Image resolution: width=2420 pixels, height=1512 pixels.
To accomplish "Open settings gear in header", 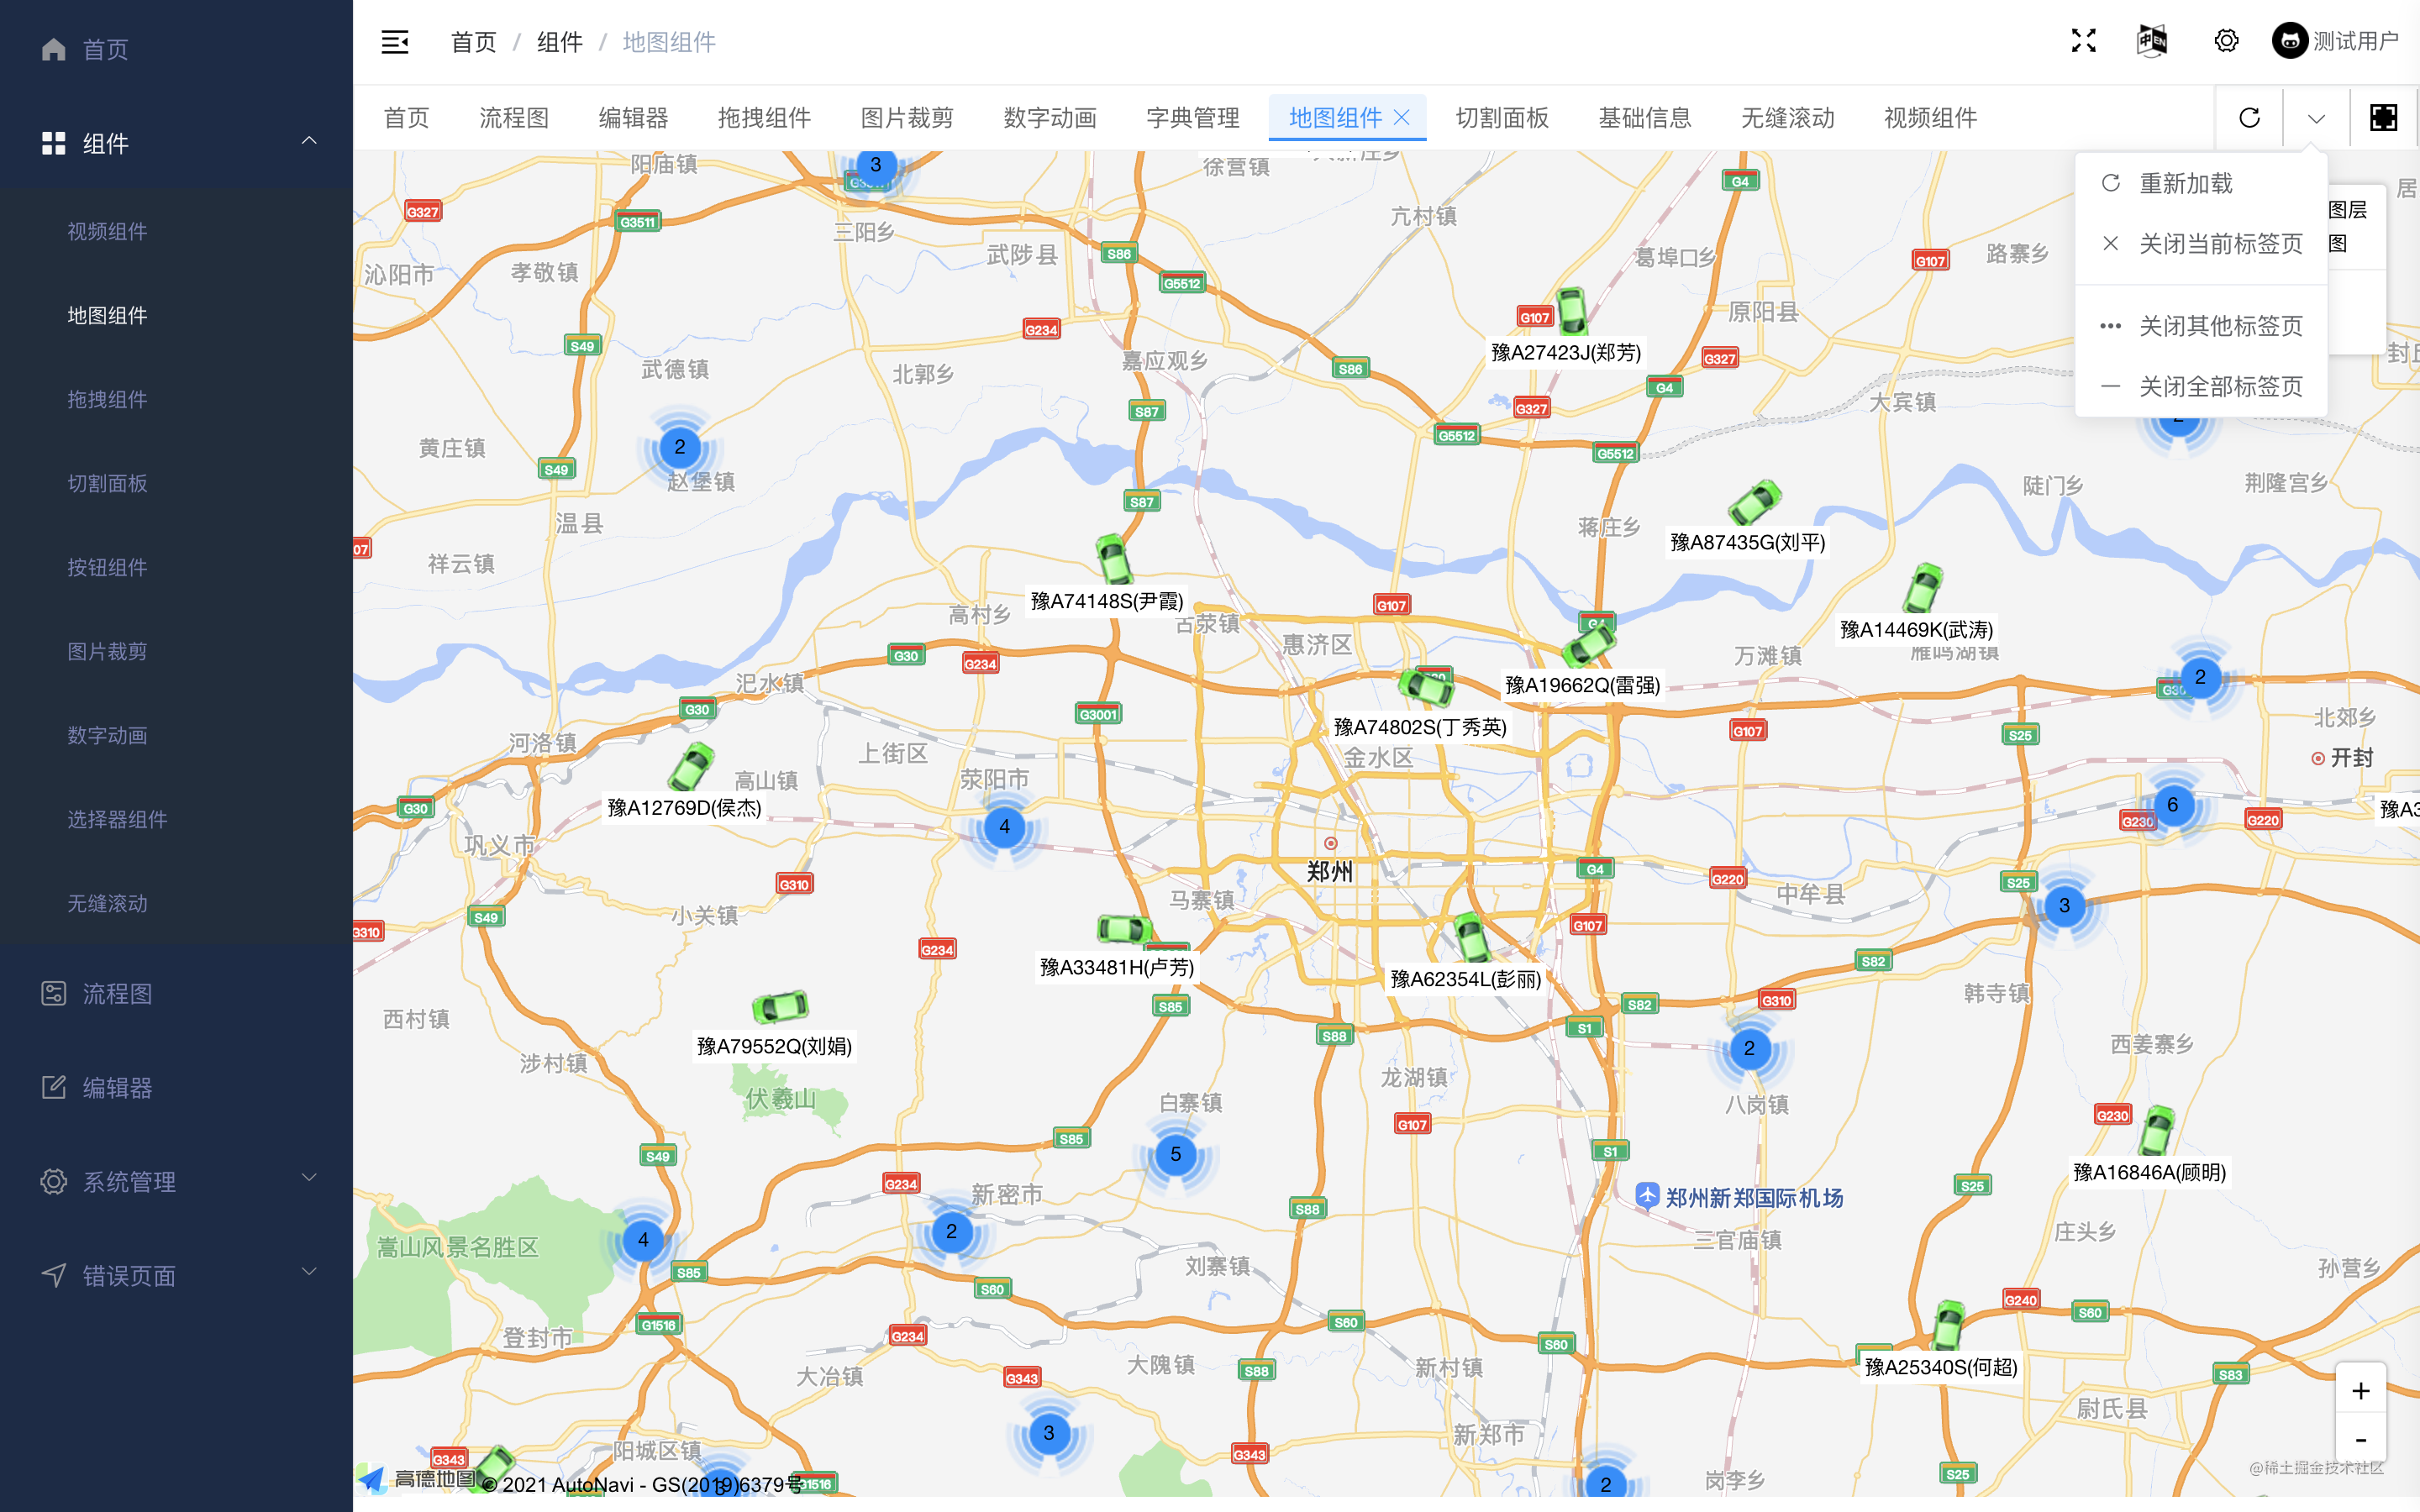I will coord(2226,41).
